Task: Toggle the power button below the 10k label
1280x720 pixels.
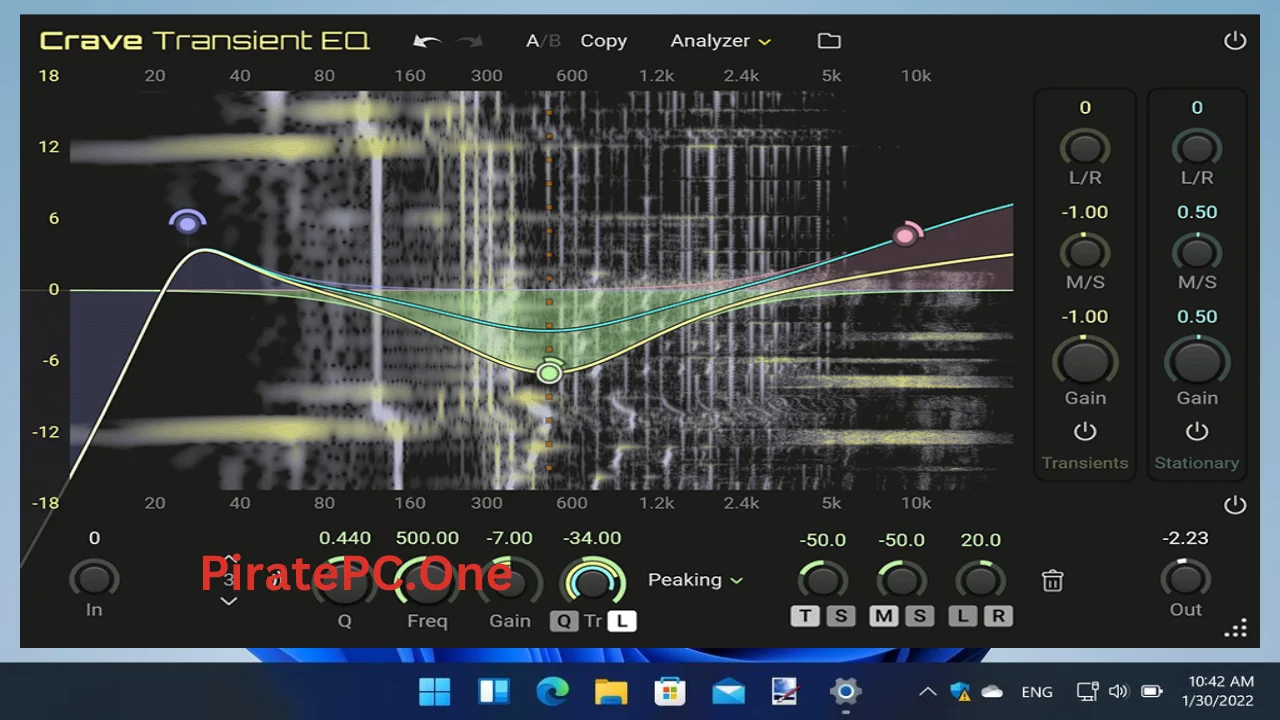Action: 1235,505
